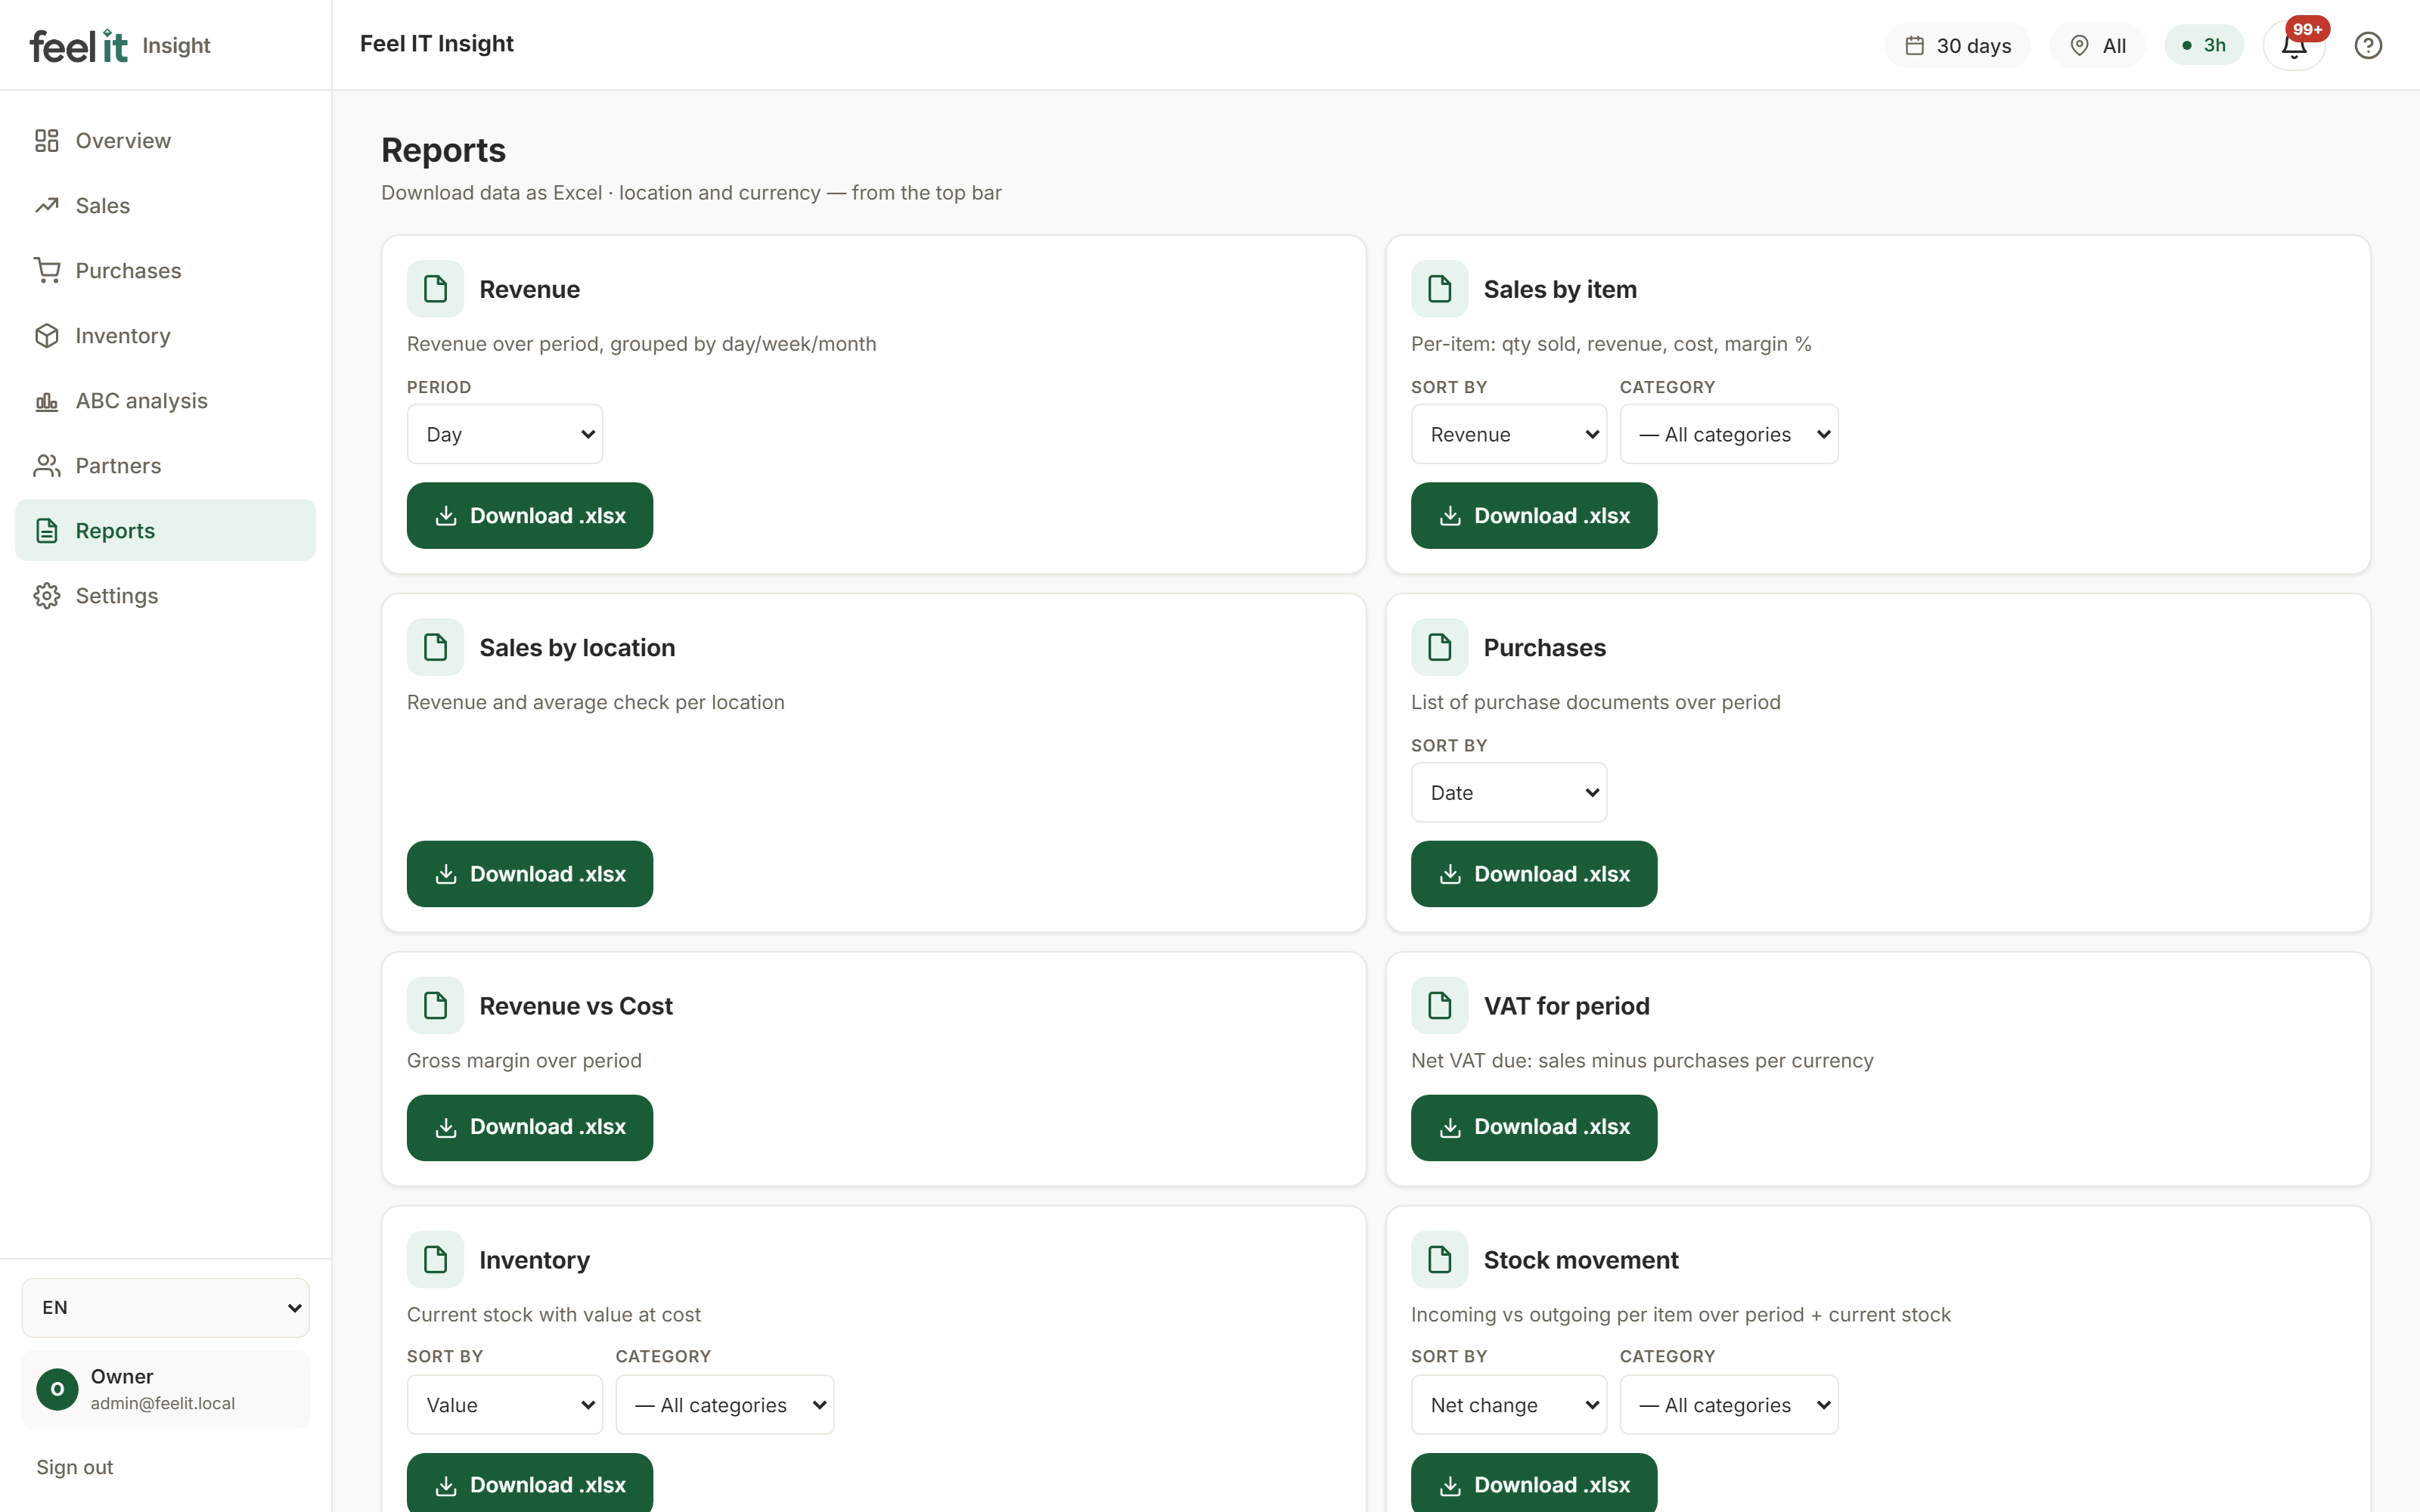Open the Sales menu item
Viewport: 2420px width, 1512px height.
pos(165,206)
